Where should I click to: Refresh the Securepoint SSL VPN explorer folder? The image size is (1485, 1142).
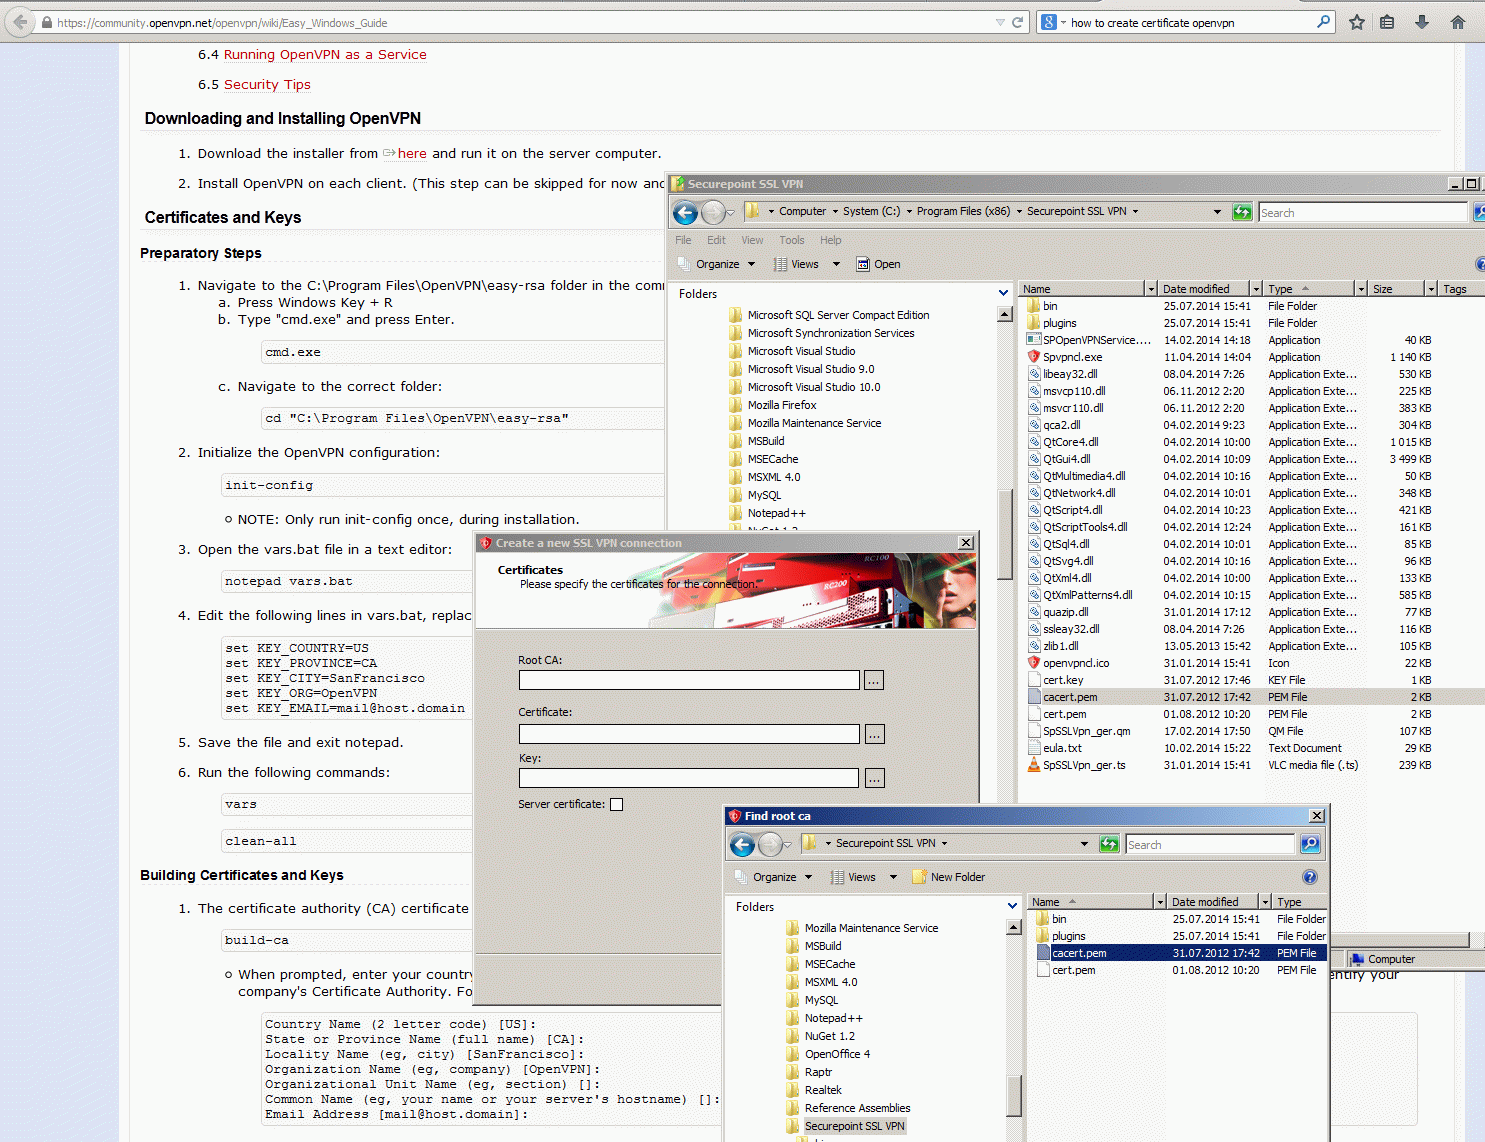(x=1242, y=212)
